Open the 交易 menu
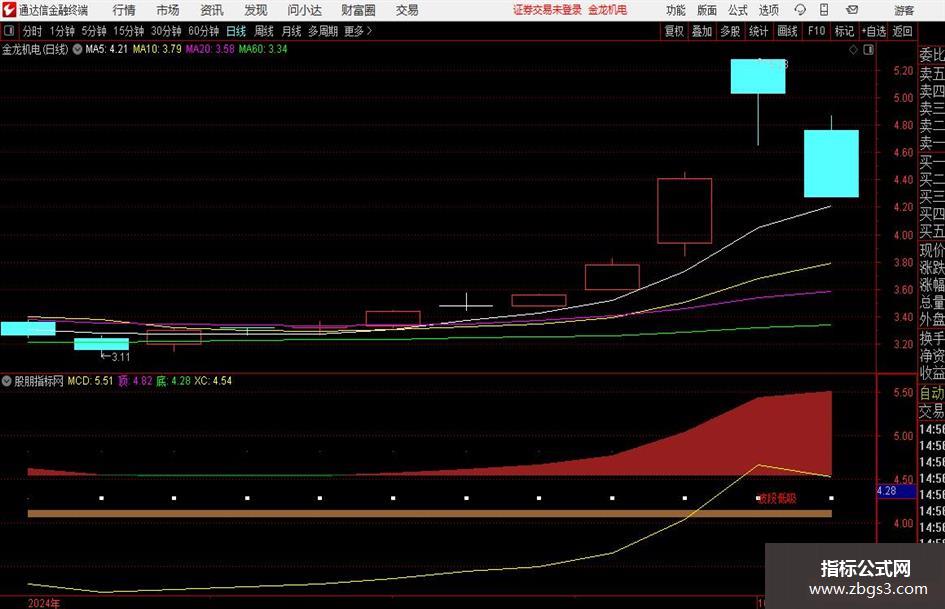The height and width of the screenshot is (609, 945). pos(407,10)
